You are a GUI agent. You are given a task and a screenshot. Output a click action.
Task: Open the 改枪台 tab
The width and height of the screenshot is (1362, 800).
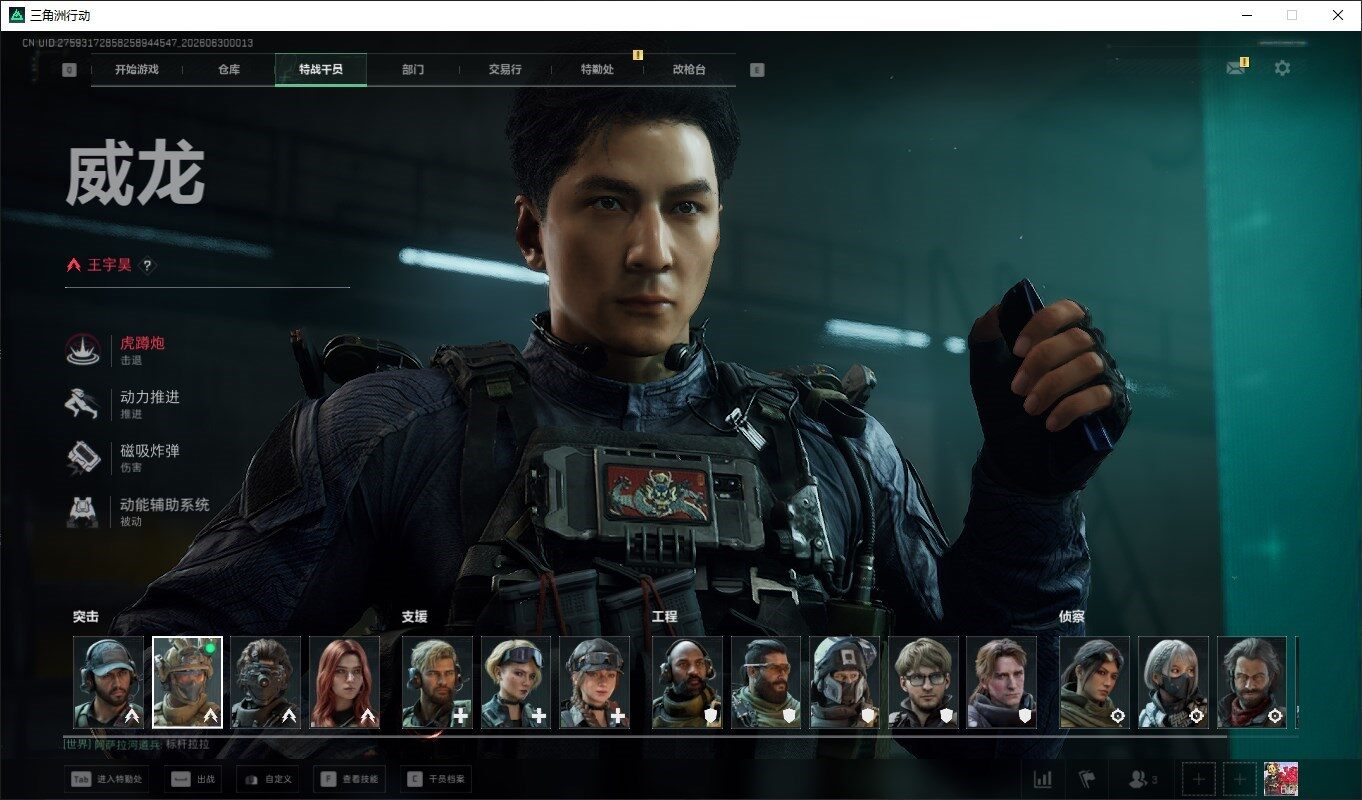coord(689,70)
